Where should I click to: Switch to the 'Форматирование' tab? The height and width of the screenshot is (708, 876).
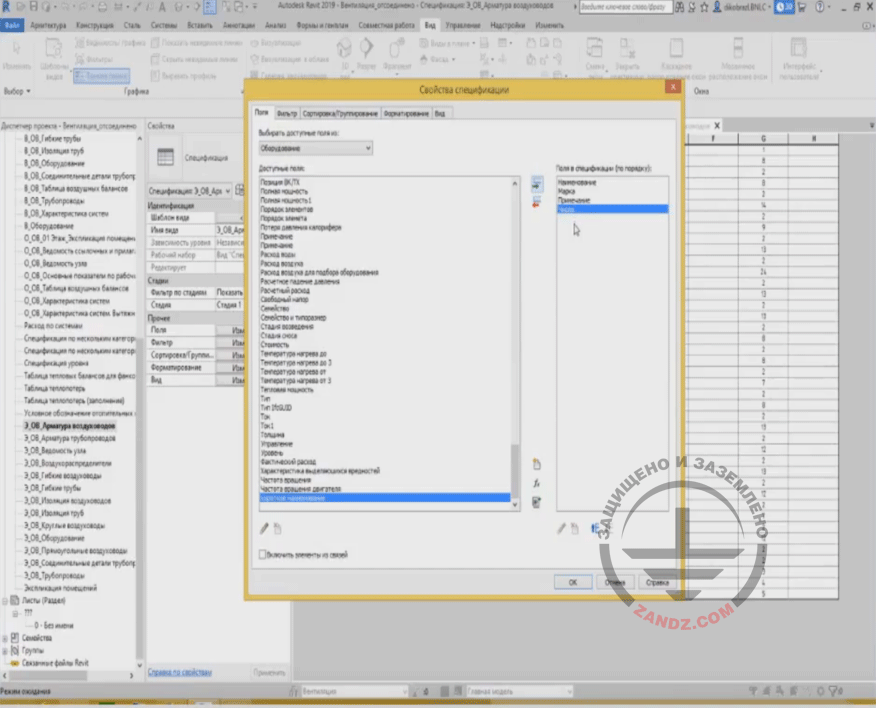pos(406,114)
